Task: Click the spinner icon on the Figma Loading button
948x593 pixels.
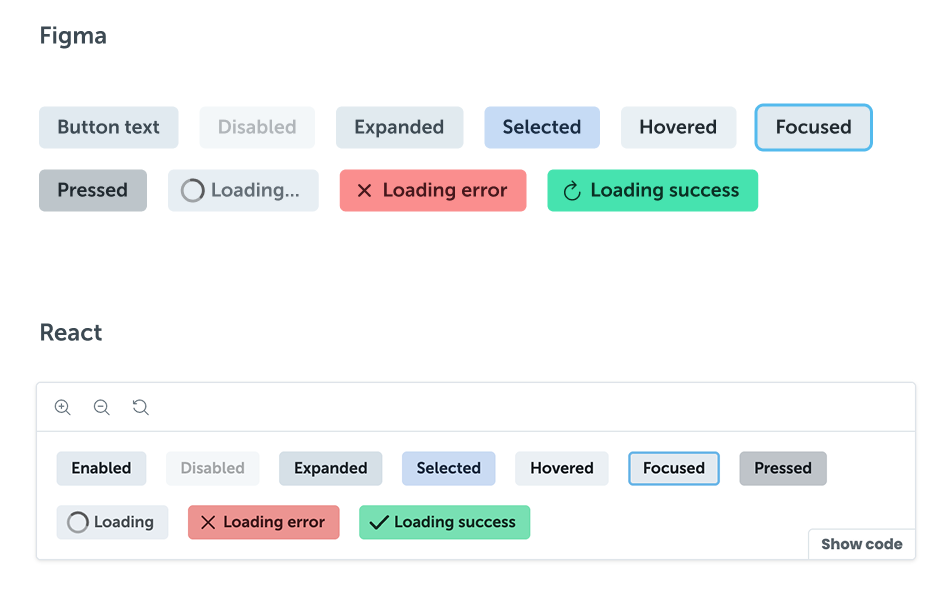Action: [x=191, y=190]
